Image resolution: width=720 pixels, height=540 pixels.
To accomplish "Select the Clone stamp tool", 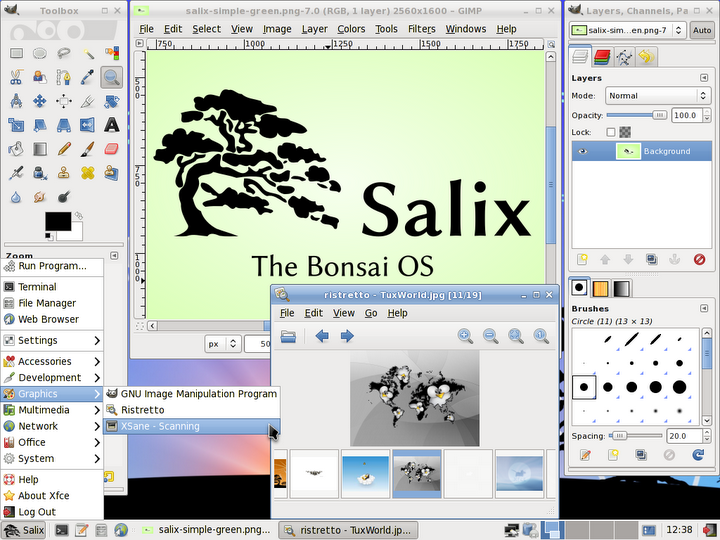I will 64,173.
